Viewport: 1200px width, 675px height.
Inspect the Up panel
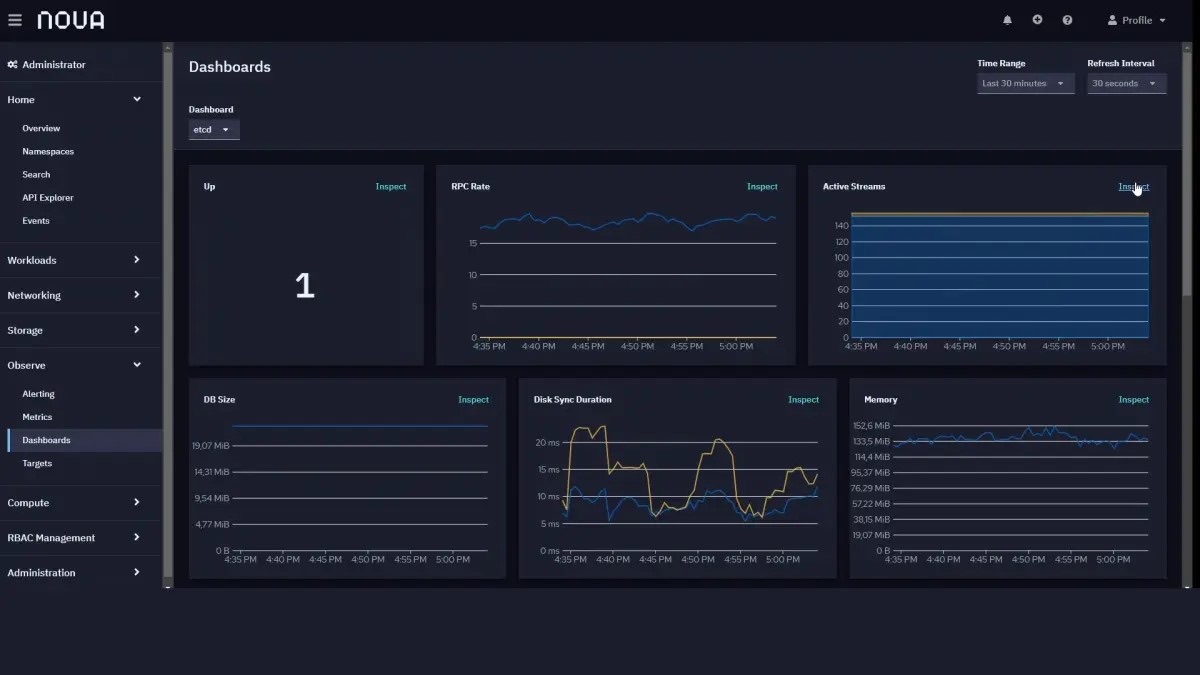391,187
